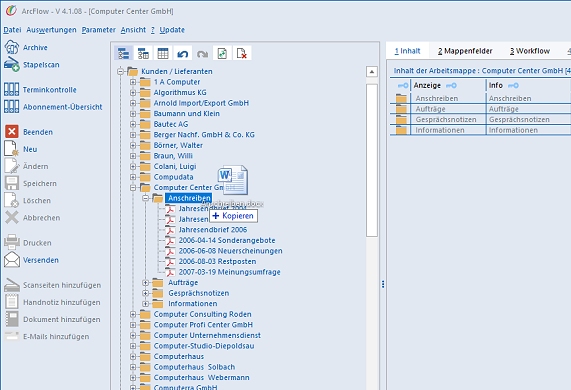Click the Ändern edit icon

click(x=11, y=166)
